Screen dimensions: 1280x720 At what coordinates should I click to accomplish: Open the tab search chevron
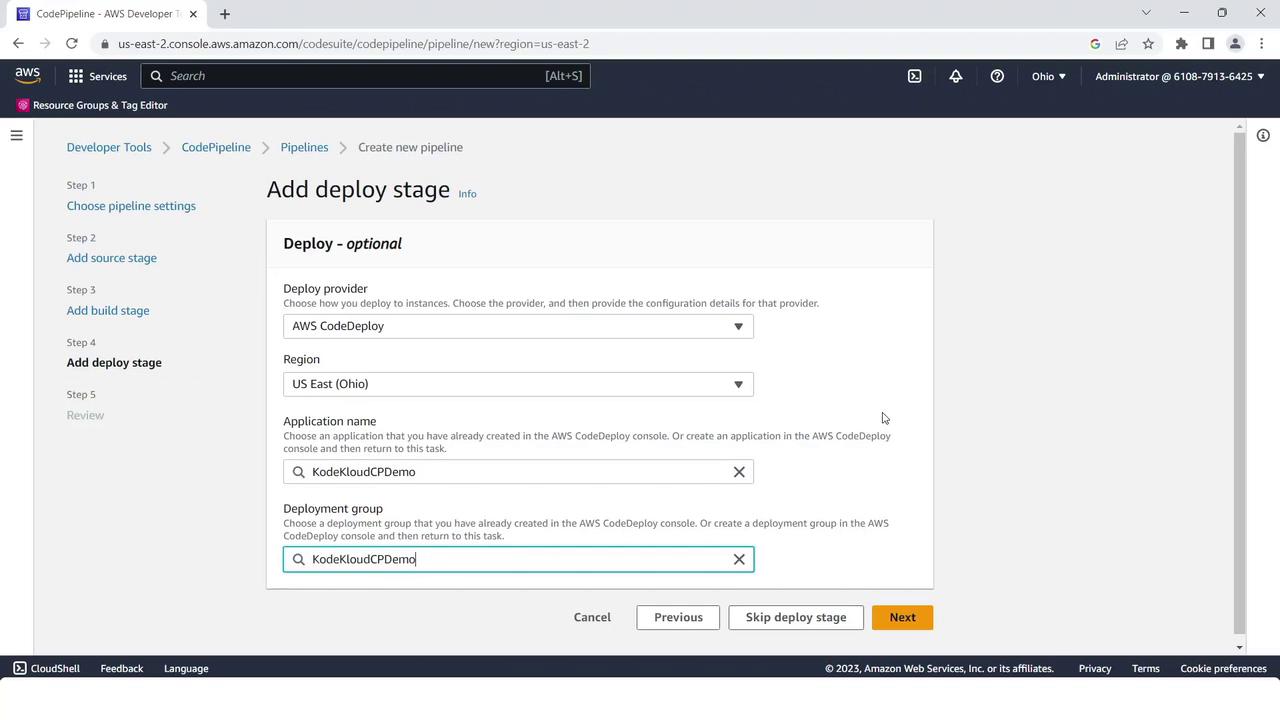click(x=1146, y=13)
